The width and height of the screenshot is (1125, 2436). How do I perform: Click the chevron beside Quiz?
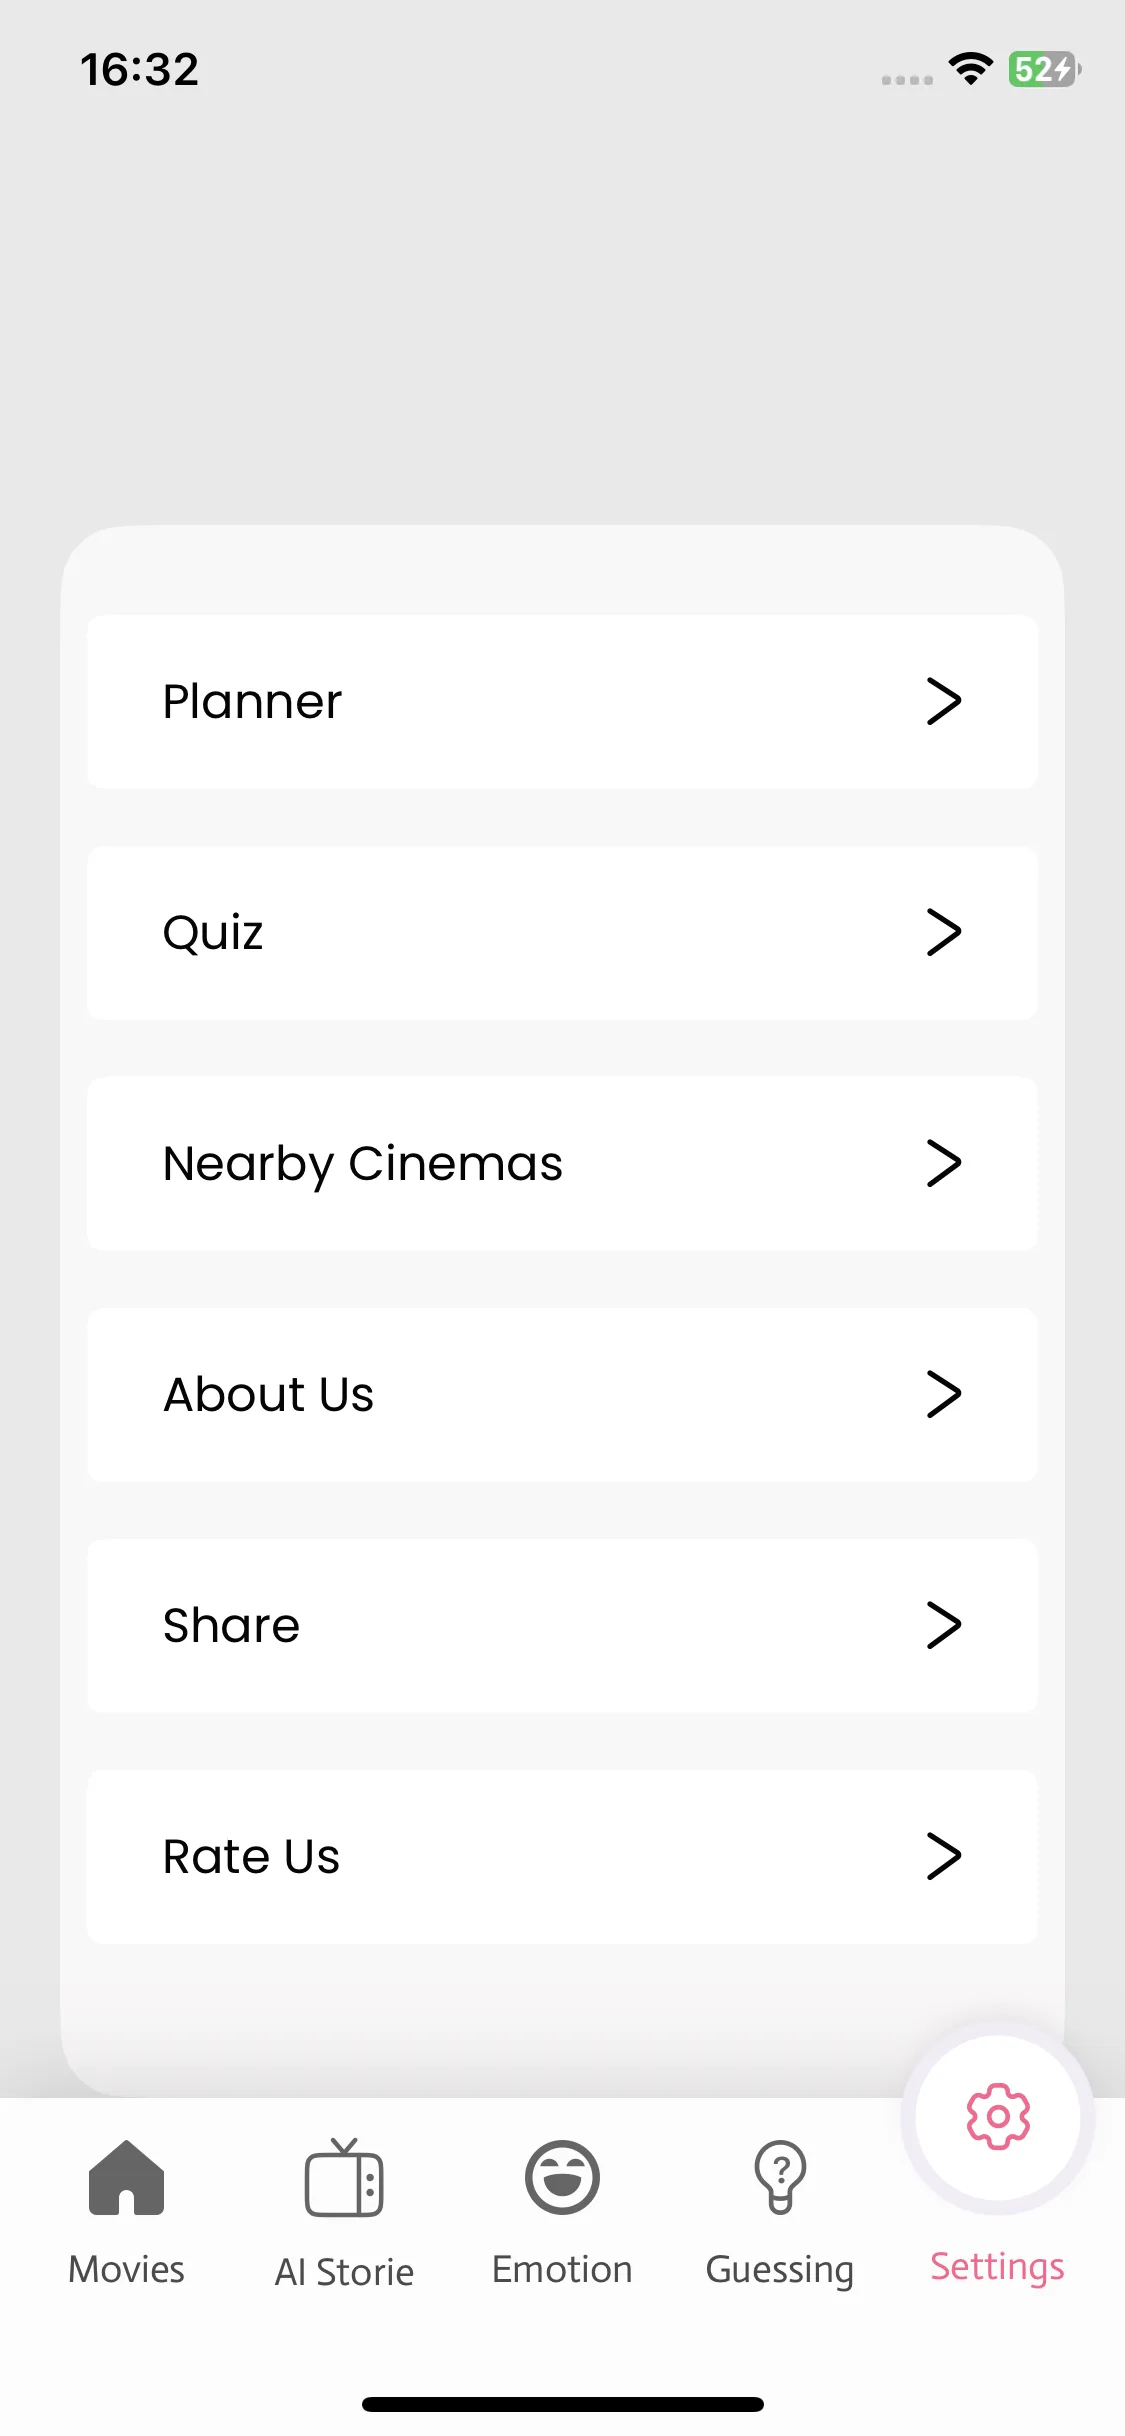pos(943,932)
